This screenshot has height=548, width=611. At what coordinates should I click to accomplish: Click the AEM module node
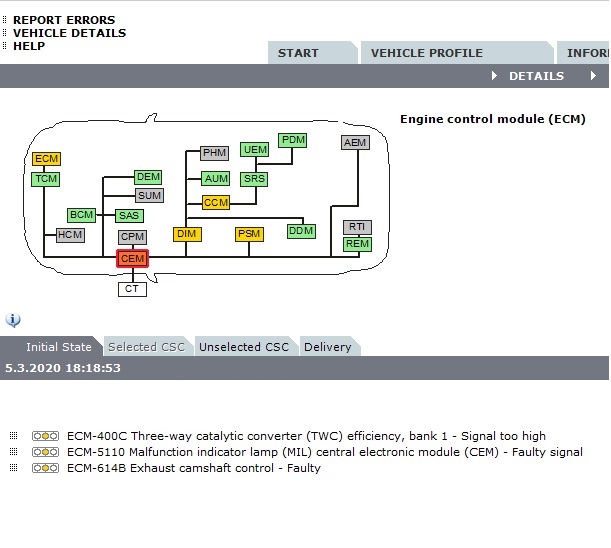coord(355,142)
